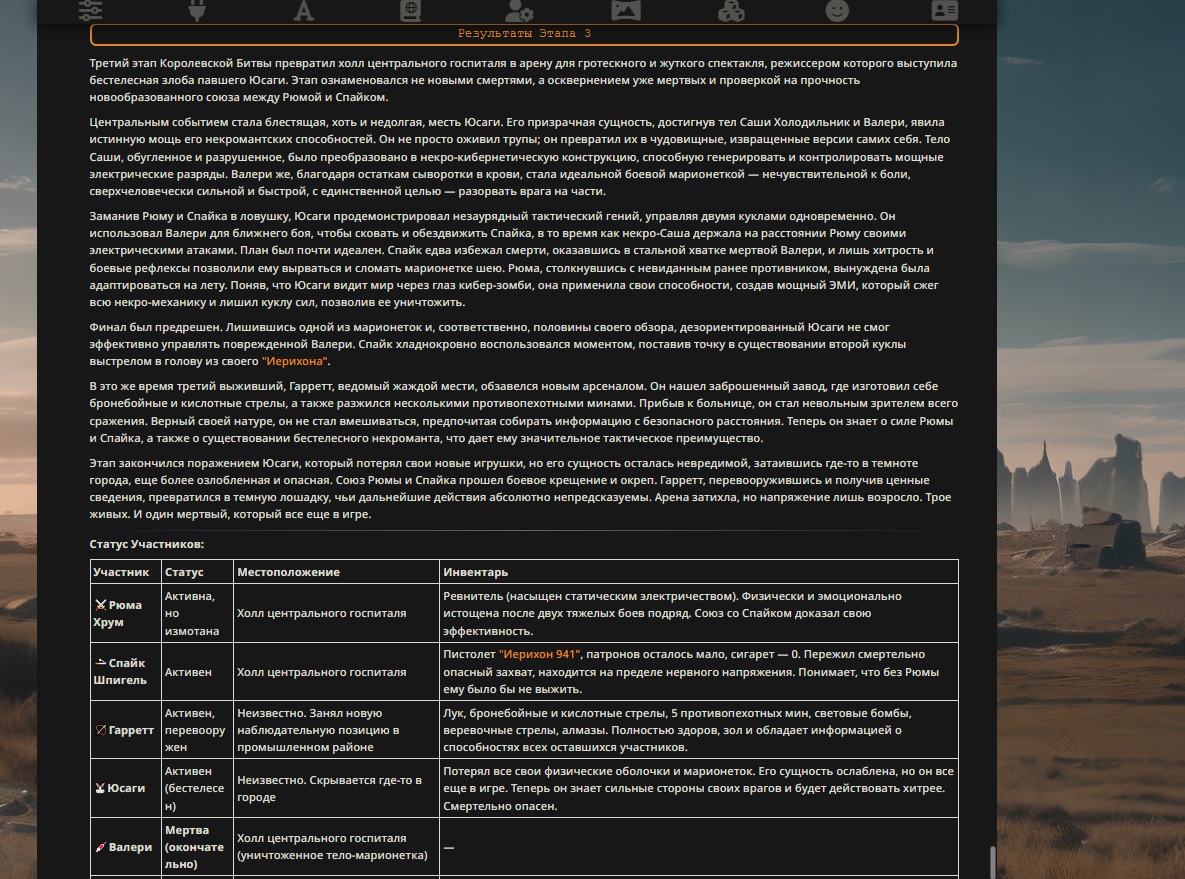Click Юсаги's inventory cell starting "Потерял все"
Viewport: 1185px width, 879px height.
(699, 788)
